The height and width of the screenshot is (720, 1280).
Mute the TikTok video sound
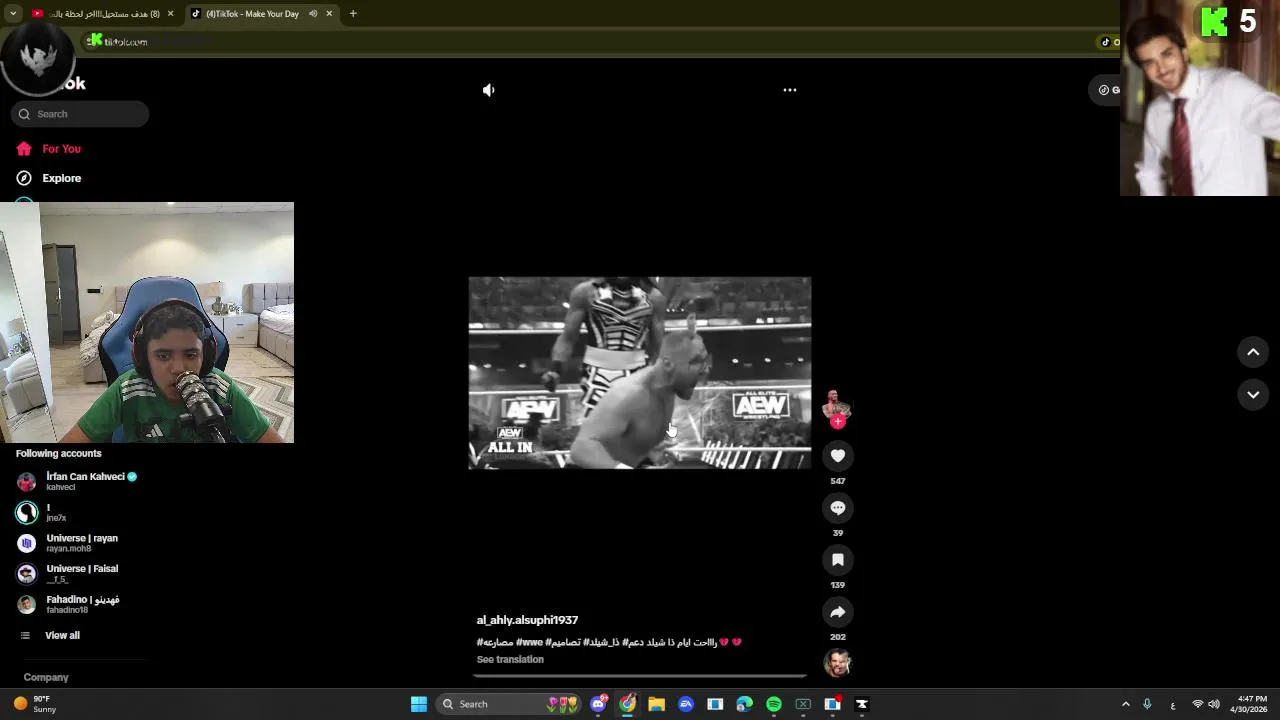pos(488,90)
